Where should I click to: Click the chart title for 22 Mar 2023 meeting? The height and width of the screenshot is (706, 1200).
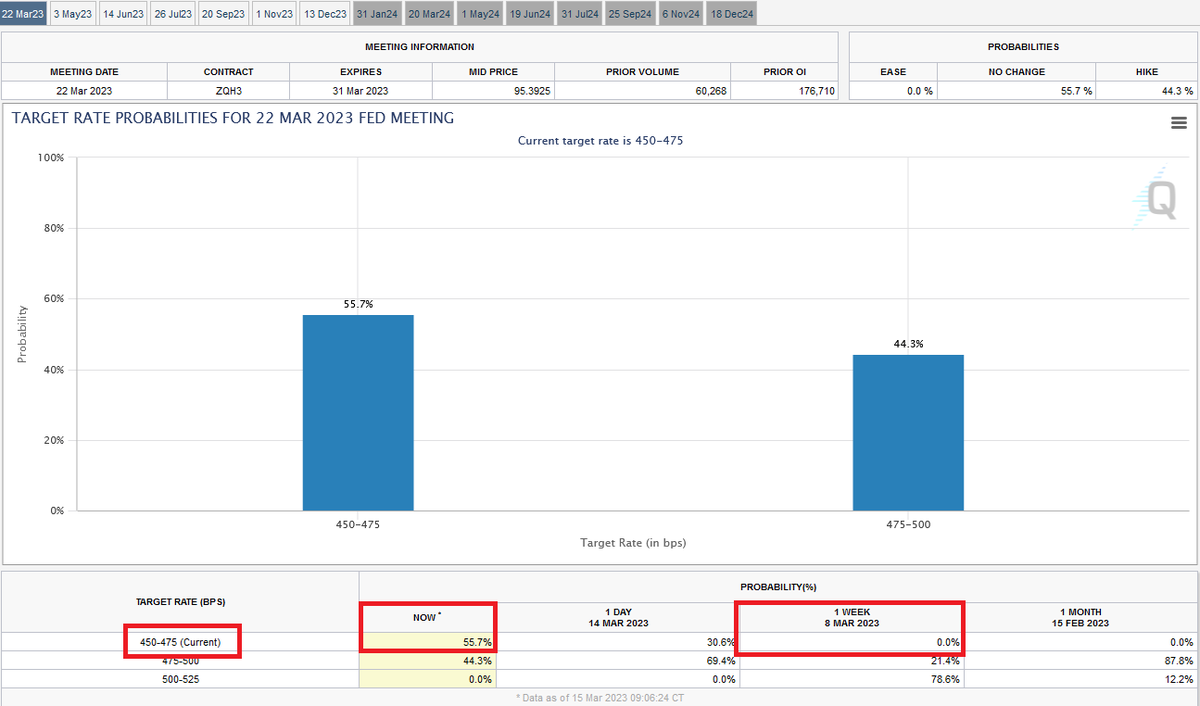tap(233, 118)
